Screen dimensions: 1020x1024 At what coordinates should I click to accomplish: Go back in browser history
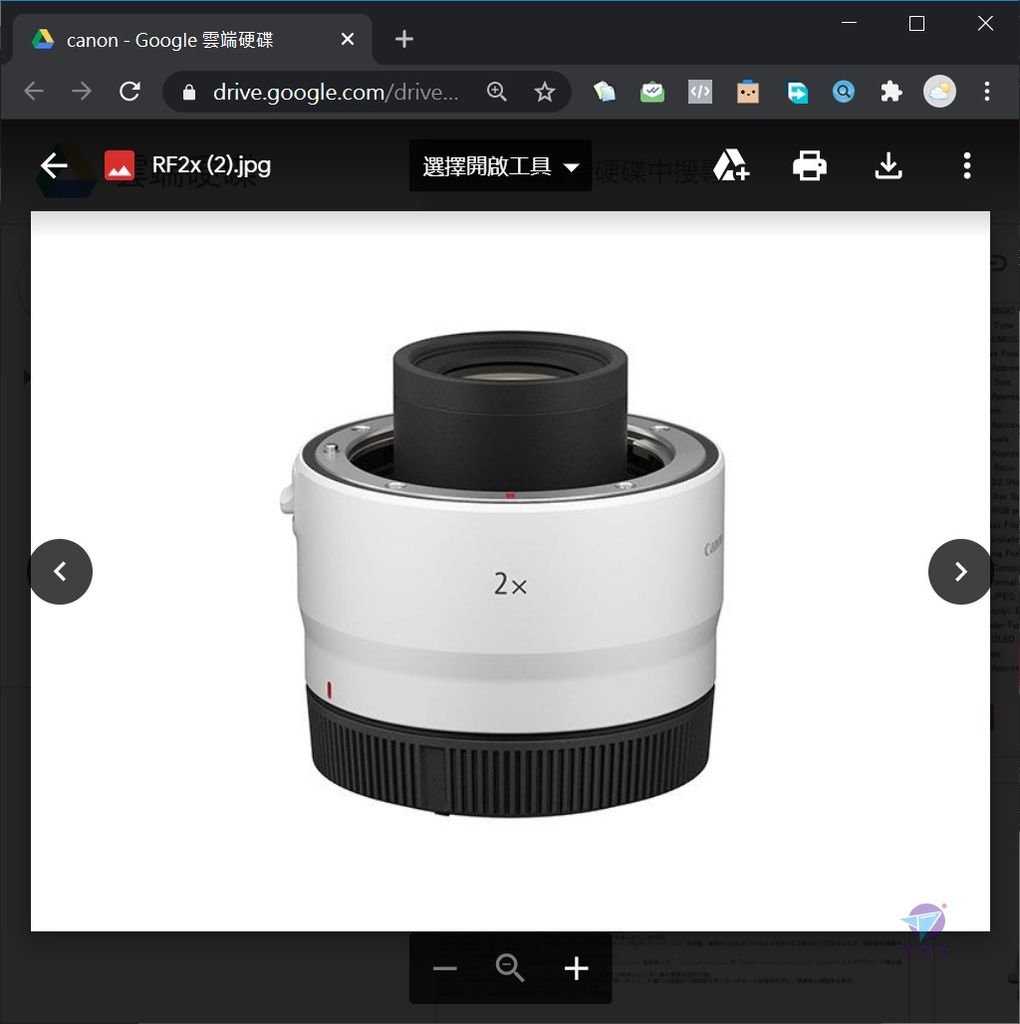point(33,91)
